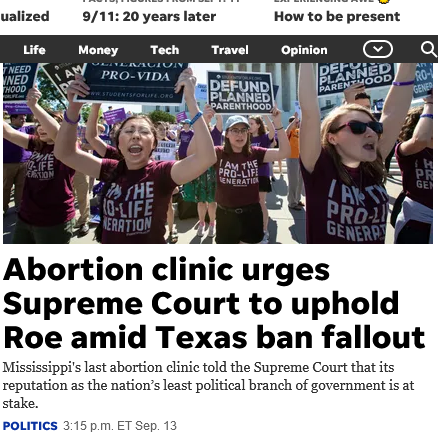This screenshot has width=438, height=442.
Task: Click the dark navigation bar left of Life
Action: tap(10, 49)
